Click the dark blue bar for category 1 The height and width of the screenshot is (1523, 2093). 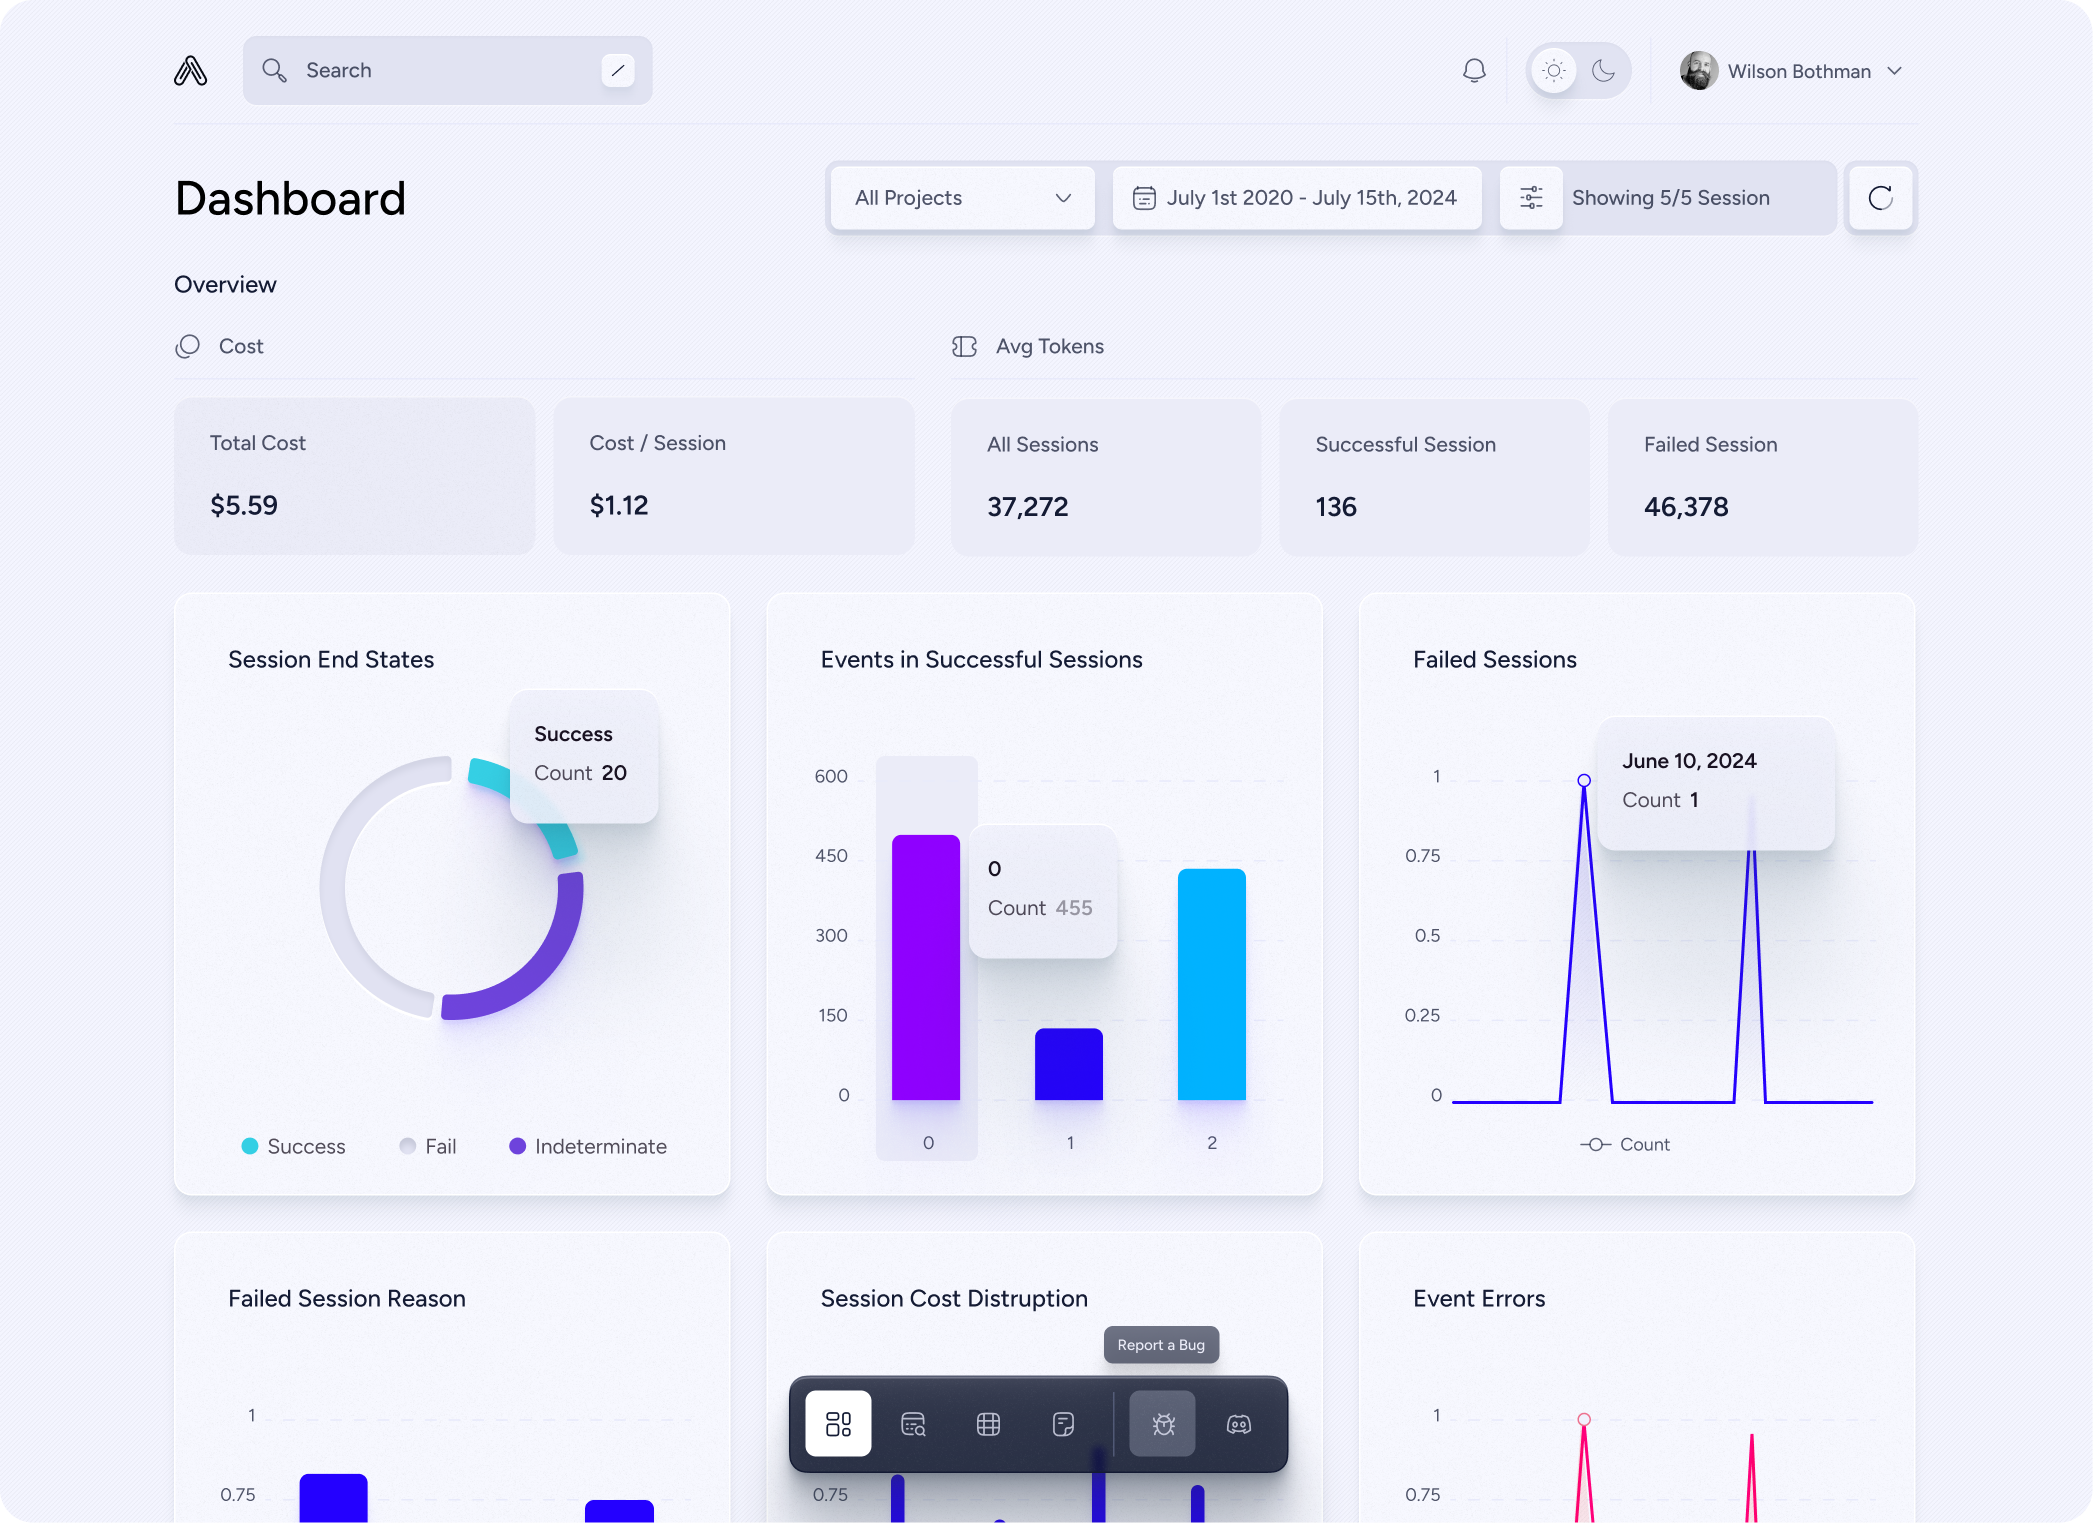click(1069, 1064)
